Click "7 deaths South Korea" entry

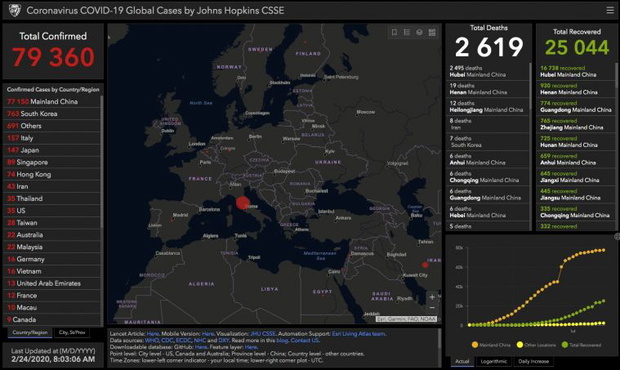point(488,142)
